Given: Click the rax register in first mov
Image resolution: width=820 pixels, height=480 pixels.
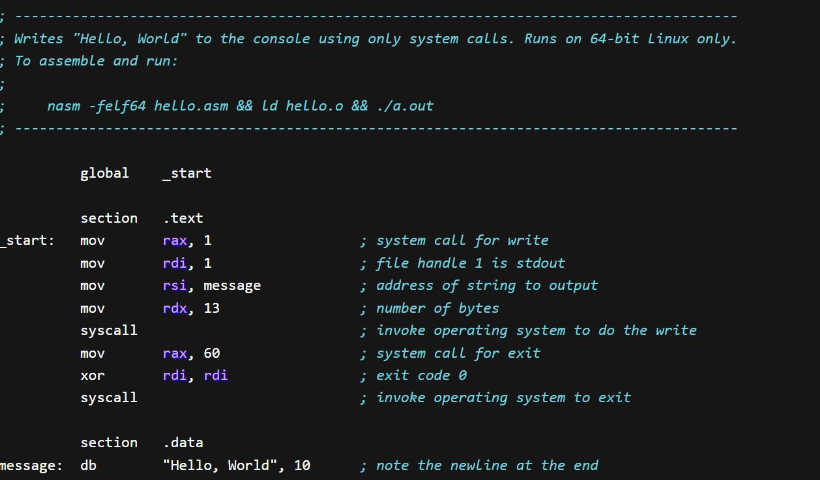Looking at the screenshot, I should tap(175, 241).
